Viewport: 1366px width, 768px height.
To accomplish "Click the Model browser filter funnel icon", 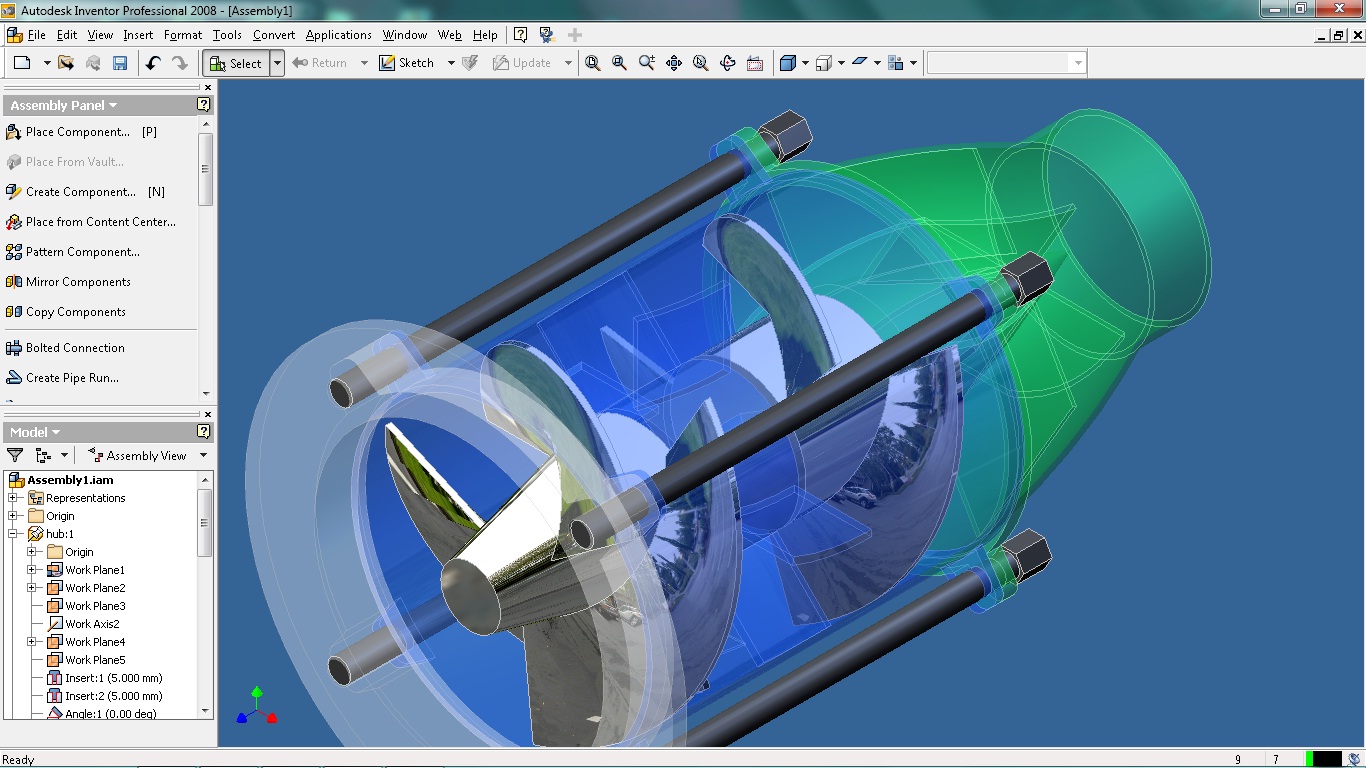I will pos(15,455).
